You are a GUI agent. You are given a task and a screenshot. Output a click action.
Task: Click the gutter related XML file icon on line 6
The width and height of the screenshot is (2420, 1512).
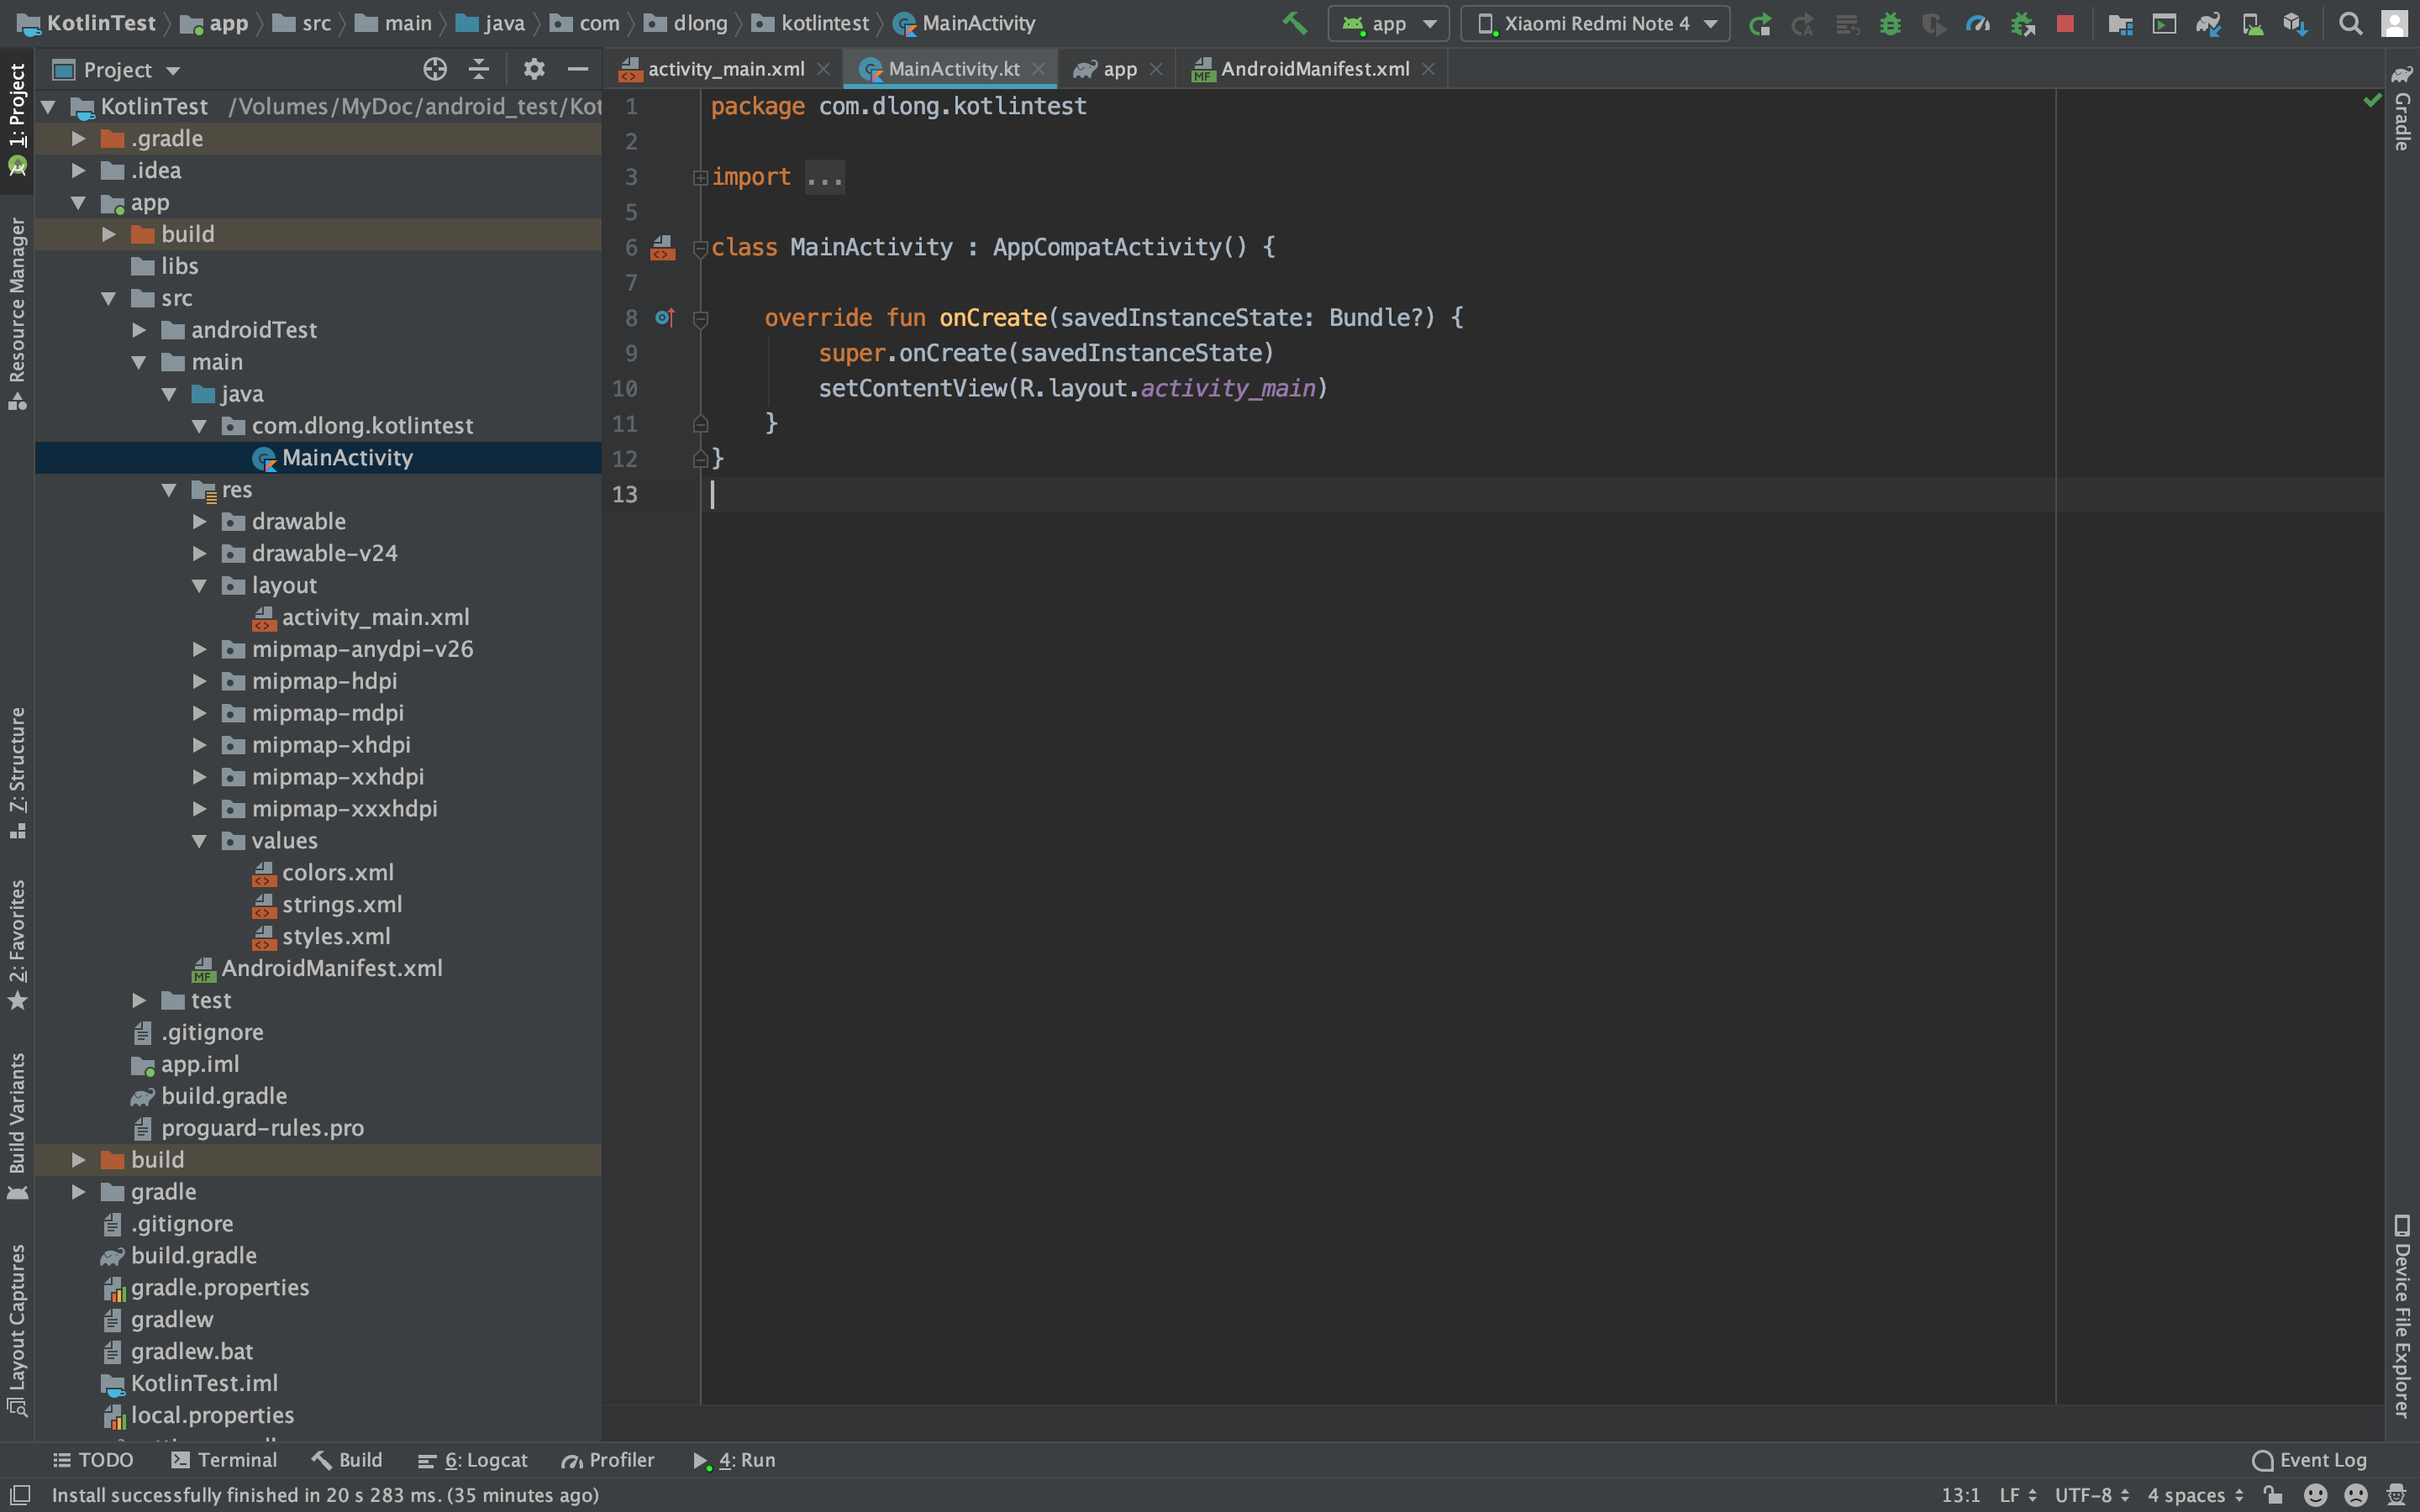pyautogui.click(x=662, y=247)
